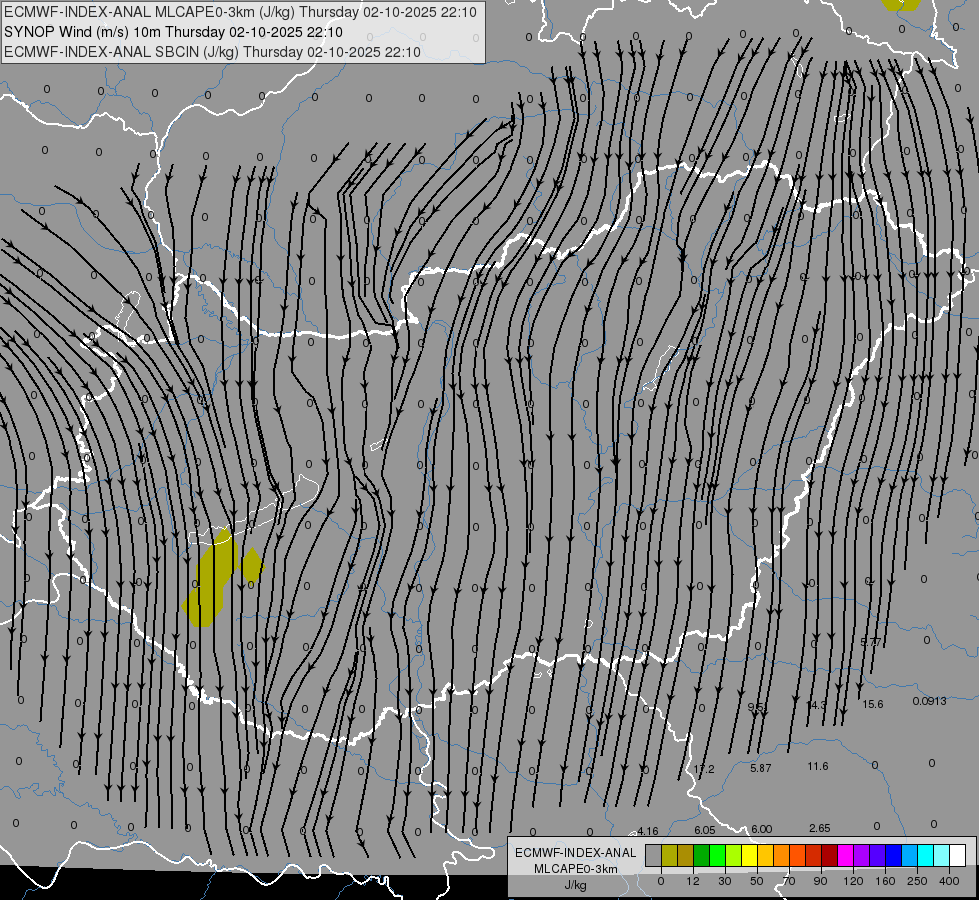This screenshot has height=900, width=979.
Task: Click the dark blue legend swatch near 160
Action: (893, 855)
